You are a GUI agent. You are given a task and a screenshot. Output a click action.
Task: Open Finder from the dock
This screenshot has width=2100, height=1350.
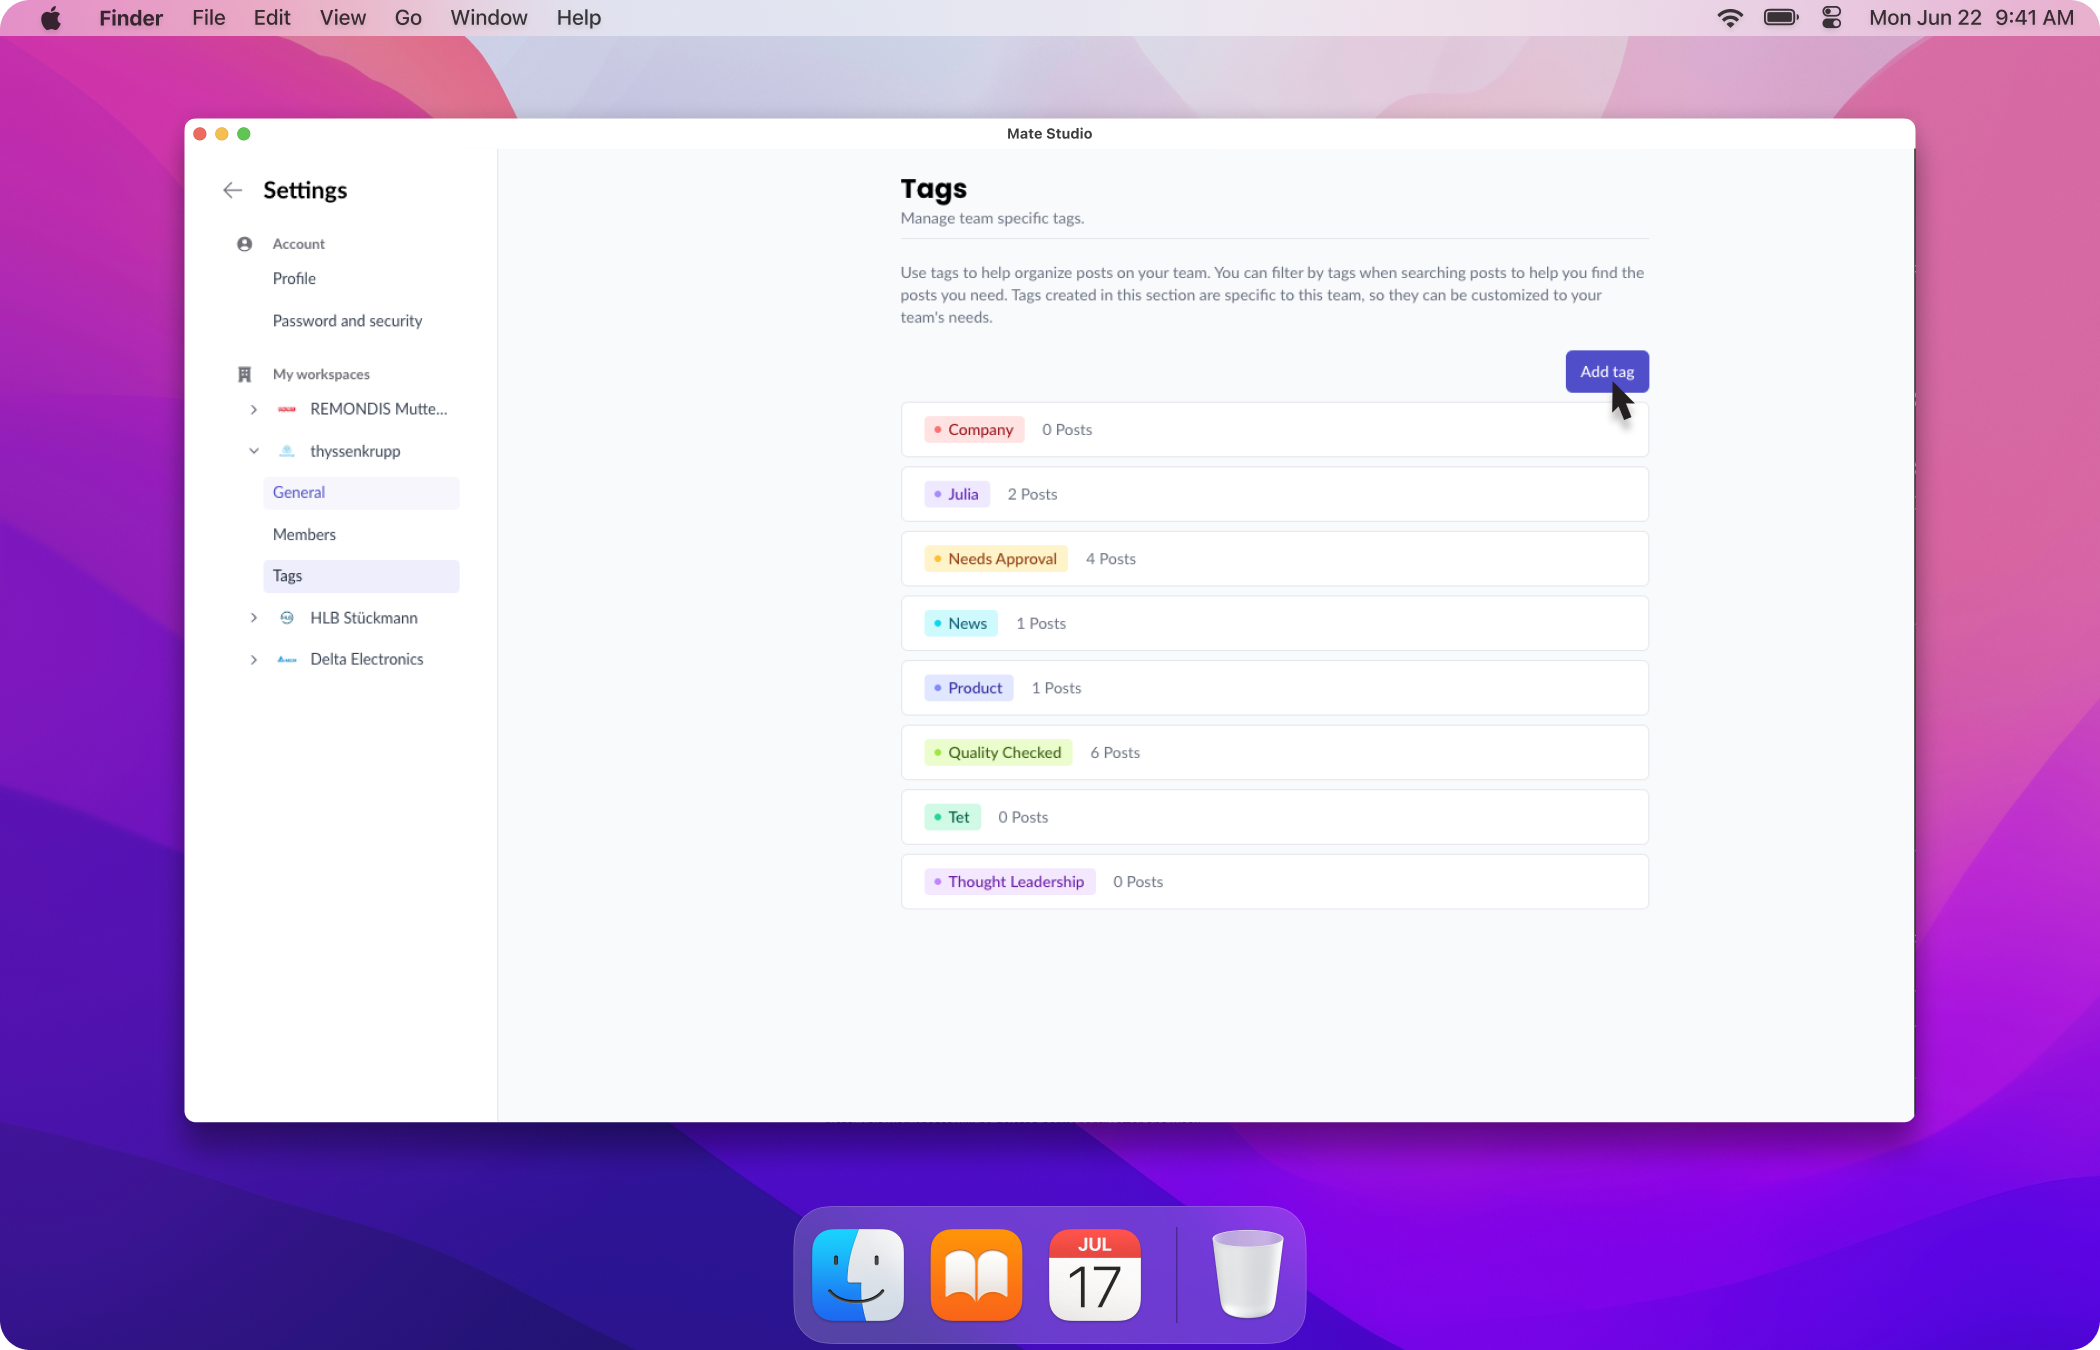point(858,1275)
